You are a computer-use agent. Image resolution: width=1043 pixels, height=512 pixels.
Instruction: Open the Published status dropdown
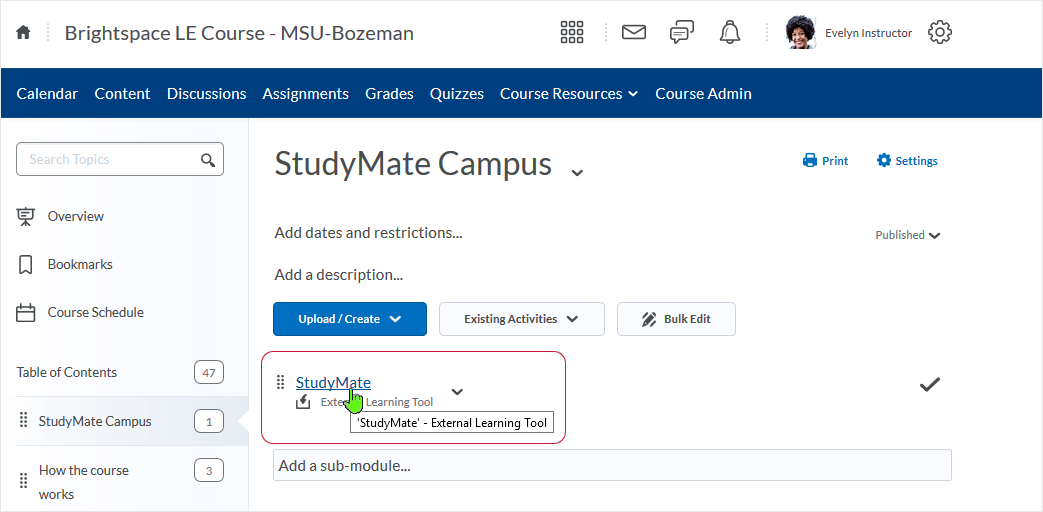[908, 235]
